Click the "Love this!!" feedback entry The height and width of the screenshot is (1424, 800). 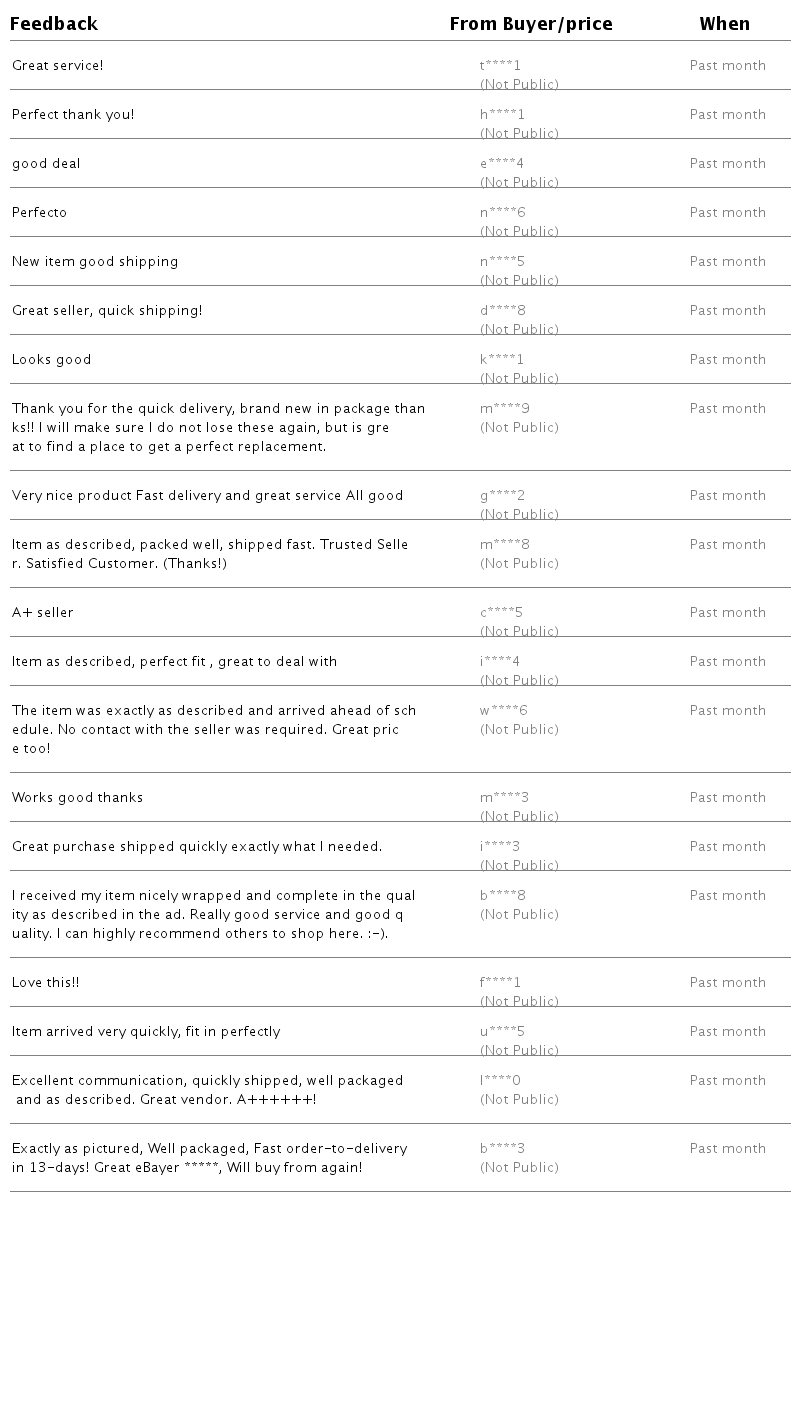click(x=46, y=983)
